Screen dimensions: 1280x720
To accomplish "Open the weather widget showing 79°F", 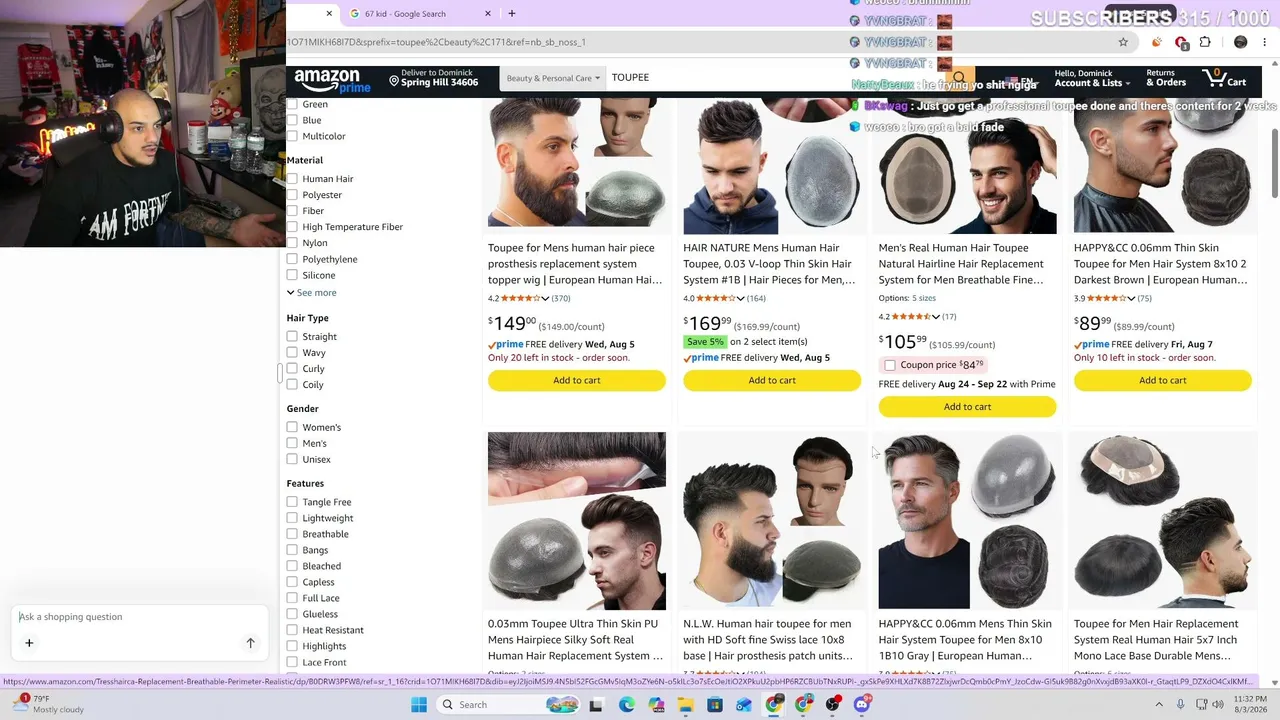I will pos(48,704).
